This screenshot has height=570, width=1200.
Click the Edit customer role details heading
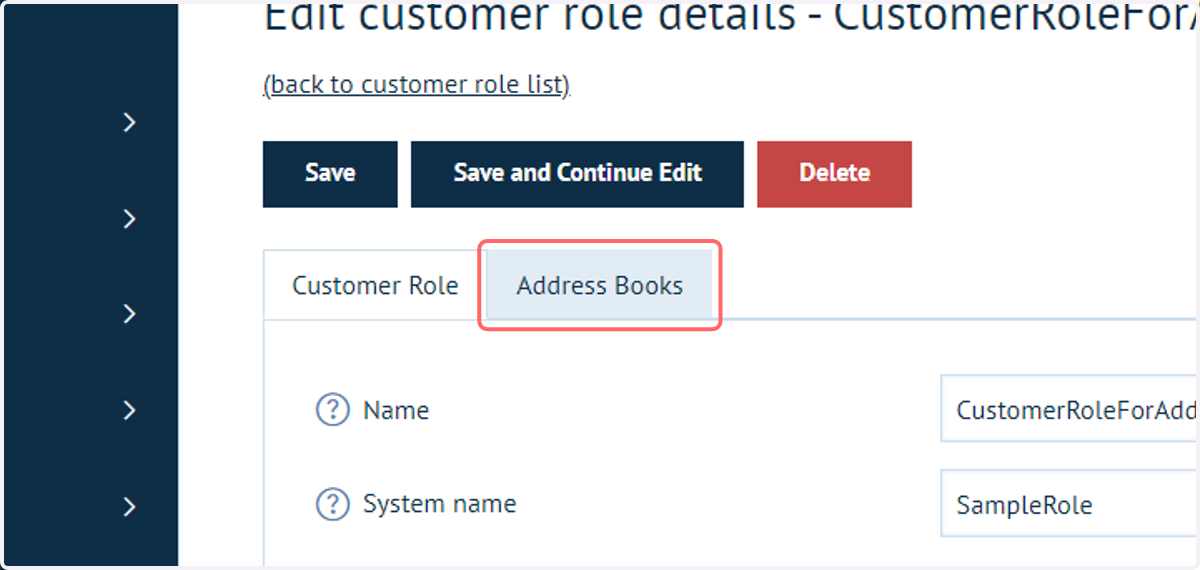click(731, 18)
